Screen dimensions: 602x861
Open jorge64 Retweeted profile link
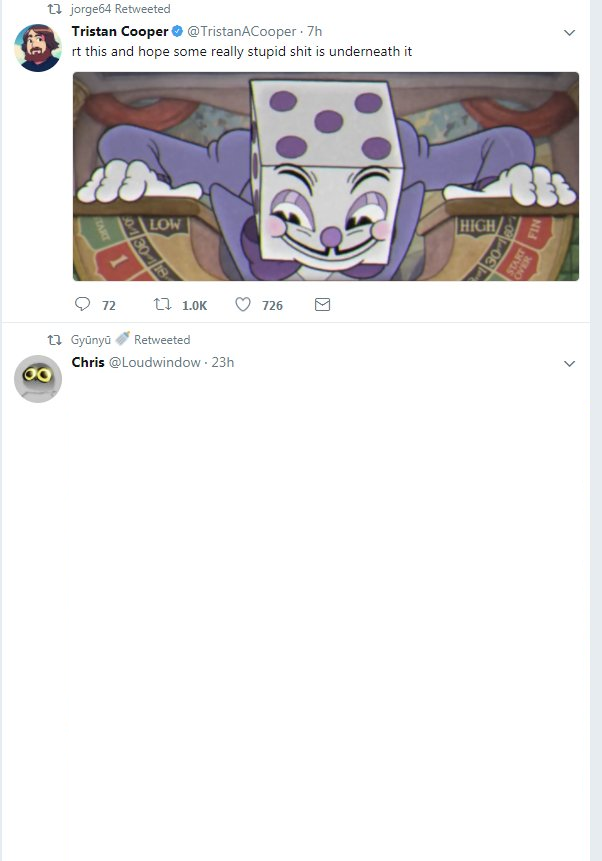pyautogui.click(x=120, y=9)
